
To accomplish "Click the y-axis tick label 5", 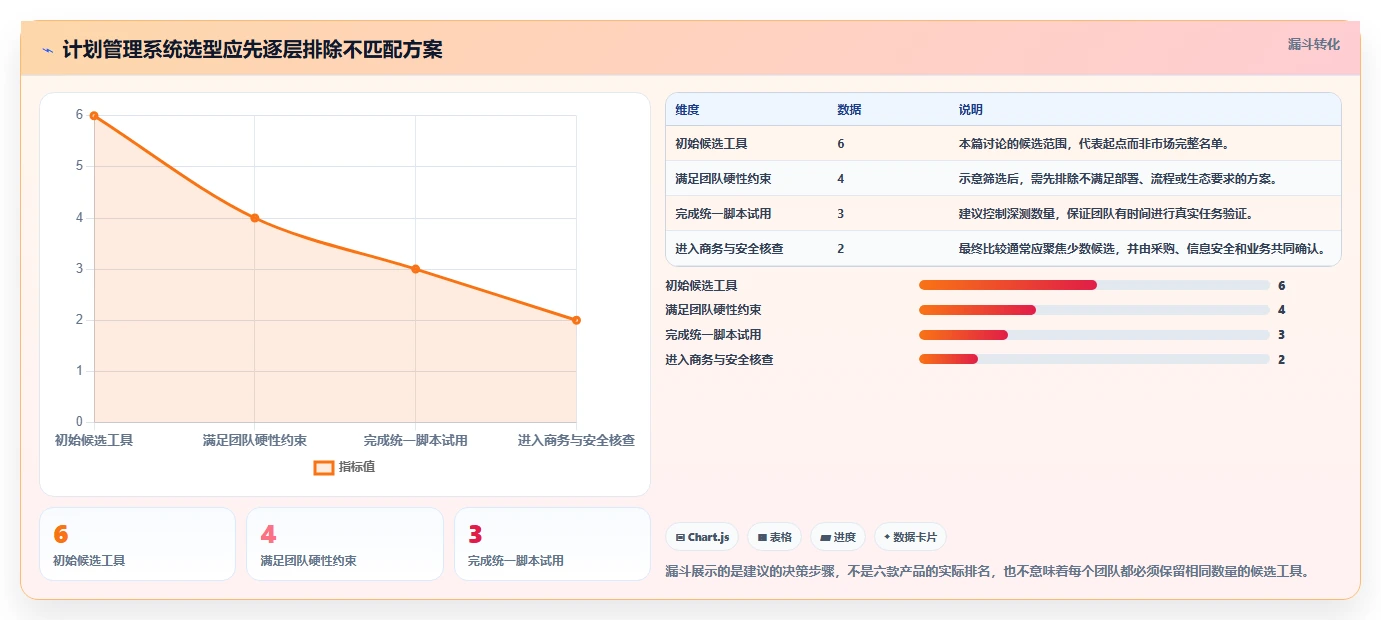I will tap(80, 166).
